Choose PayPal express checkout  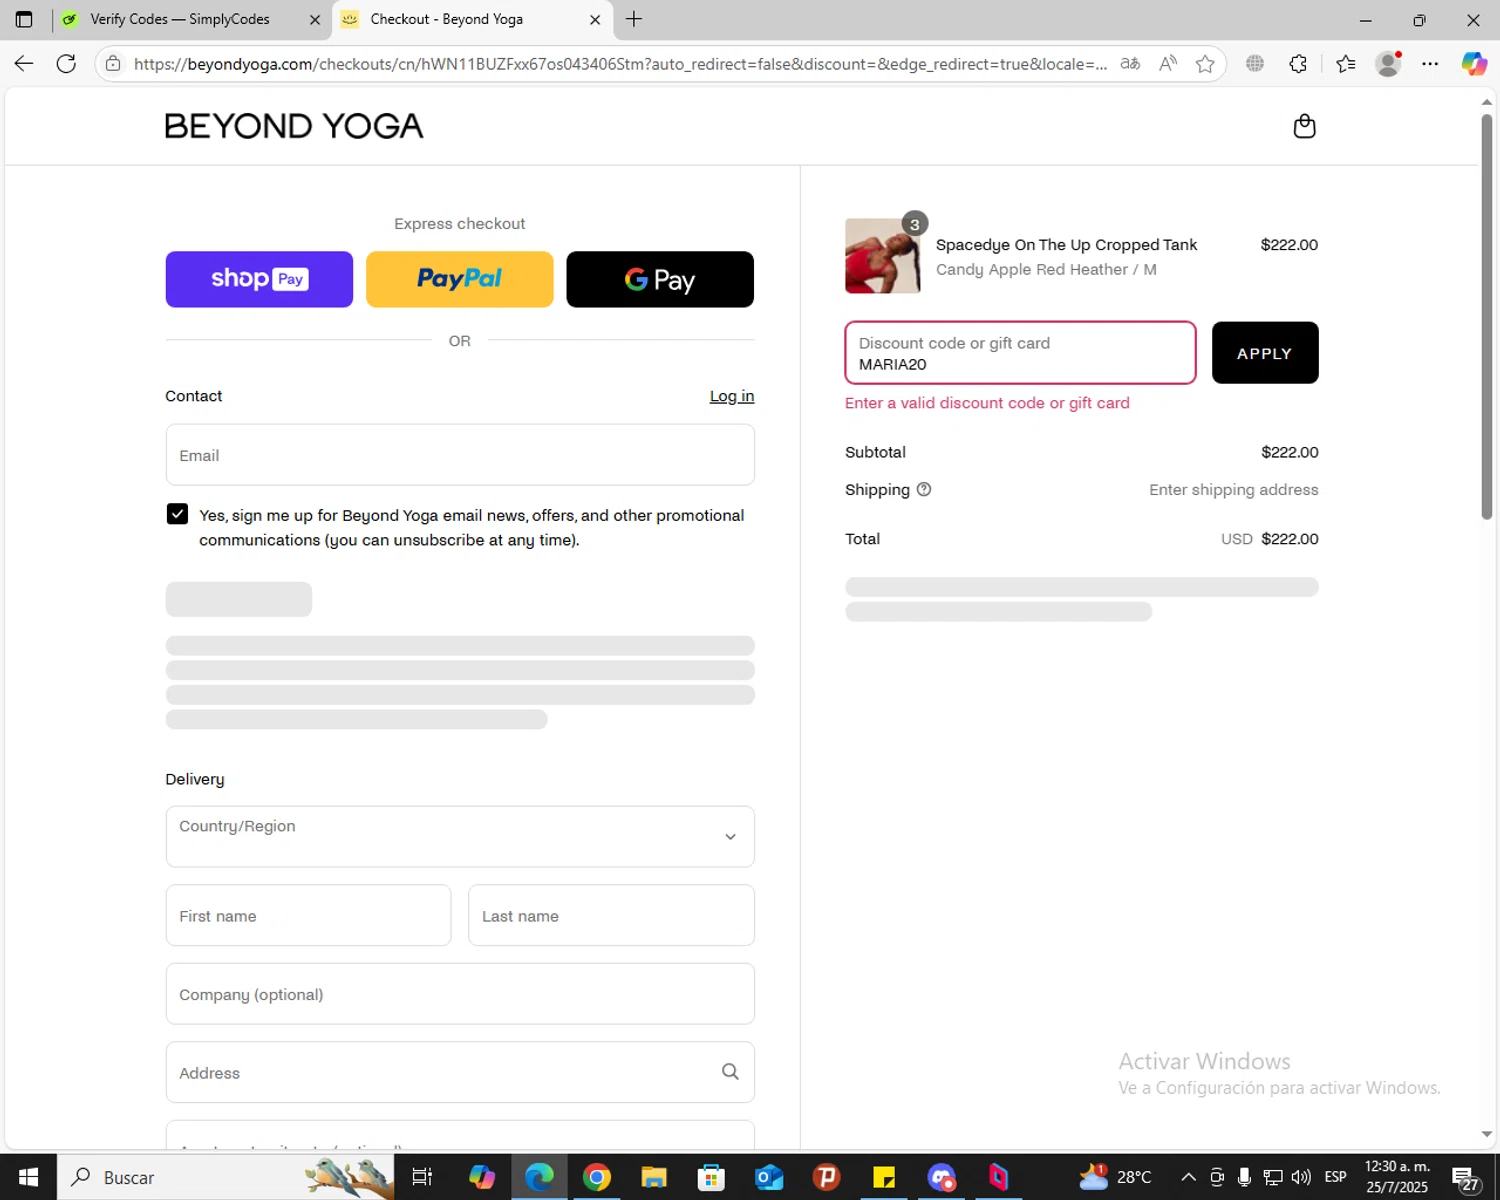(460, 279)
